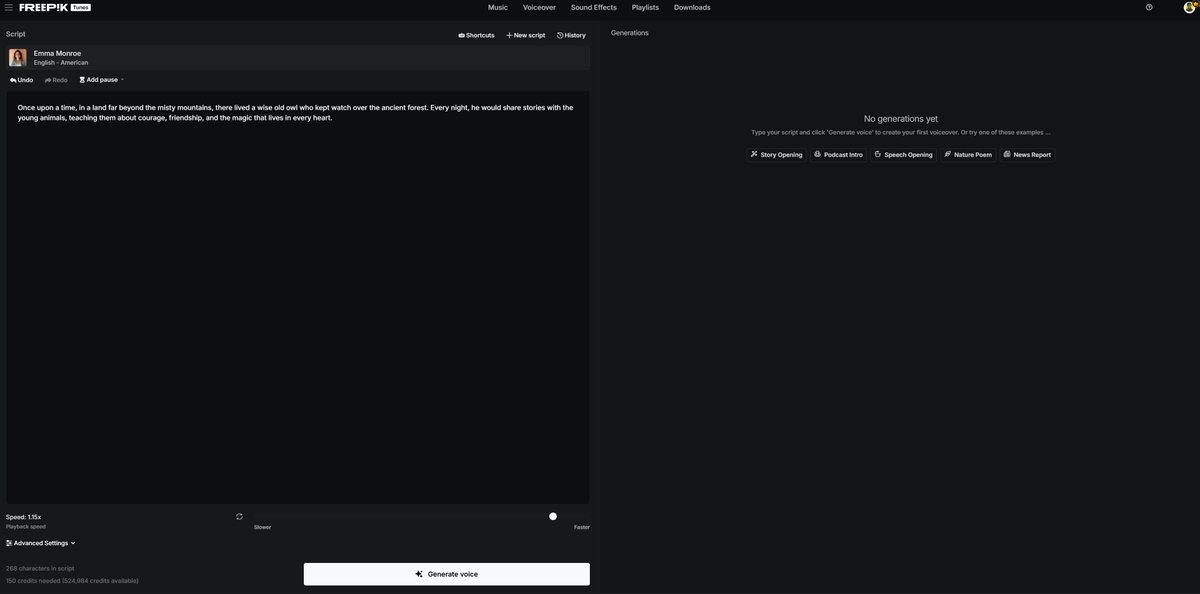Open the Sound Effects tab
1200x594 pixels.
click(594, 7)
